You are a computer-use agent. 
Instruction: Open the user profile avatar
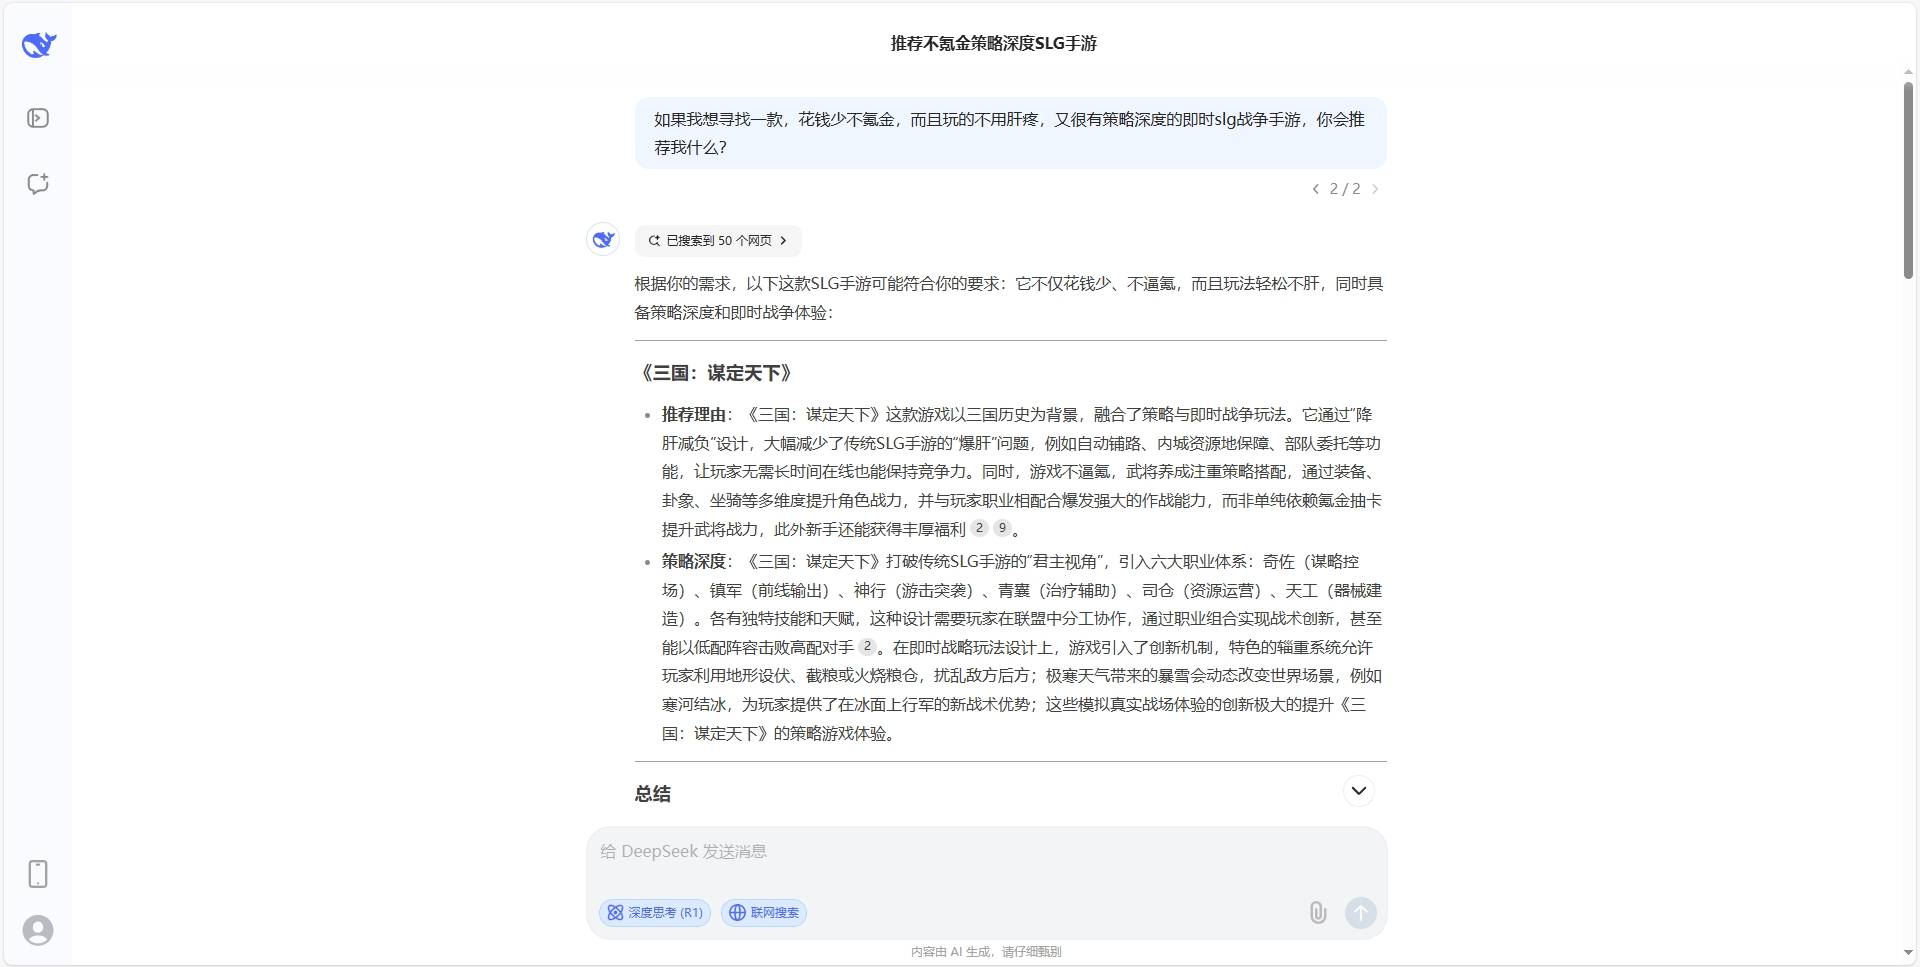pyautogui.click(x=38, y=930)
